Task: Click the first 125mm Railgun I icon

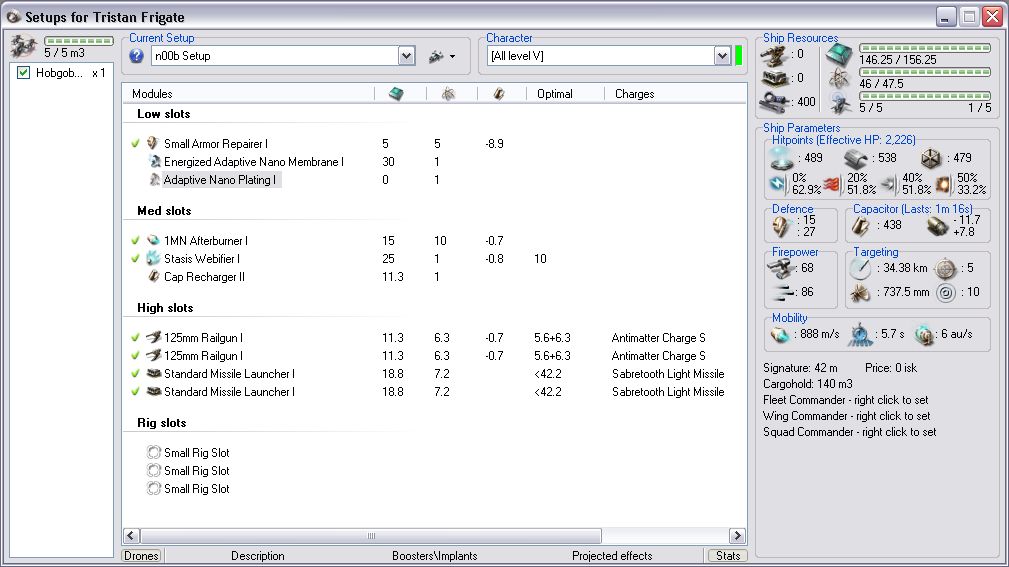Action: tap(153, 337)
